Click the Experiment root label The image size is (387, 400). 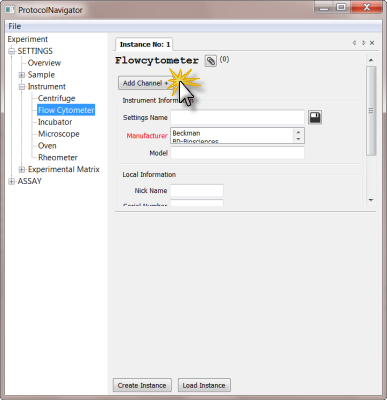[x=28, y=39]
